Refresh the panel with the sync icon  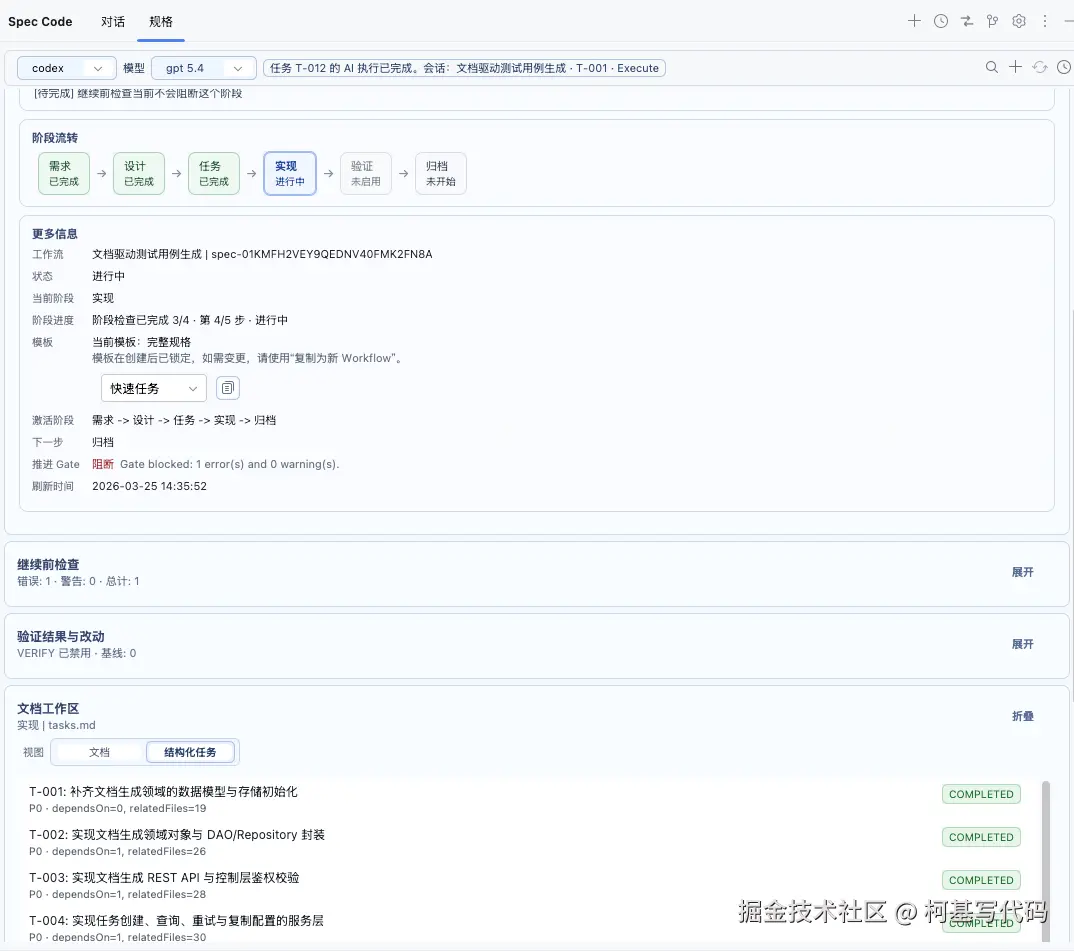(x=1040, y=67)
